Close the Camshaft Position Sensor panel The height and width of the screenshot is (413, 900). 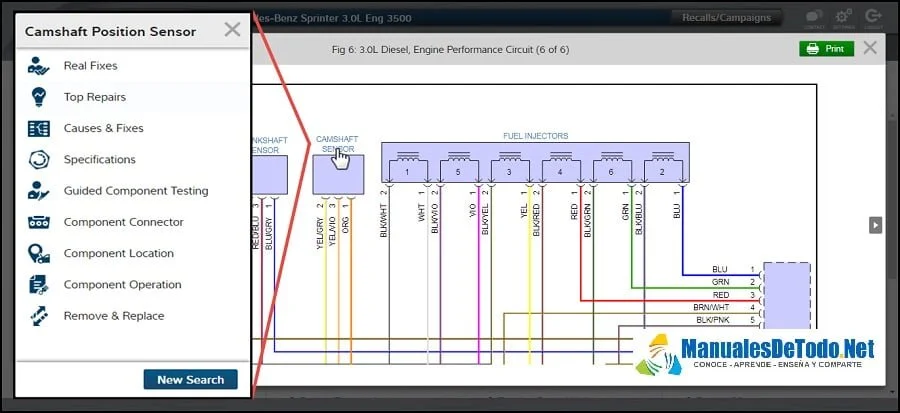point(232,30)
